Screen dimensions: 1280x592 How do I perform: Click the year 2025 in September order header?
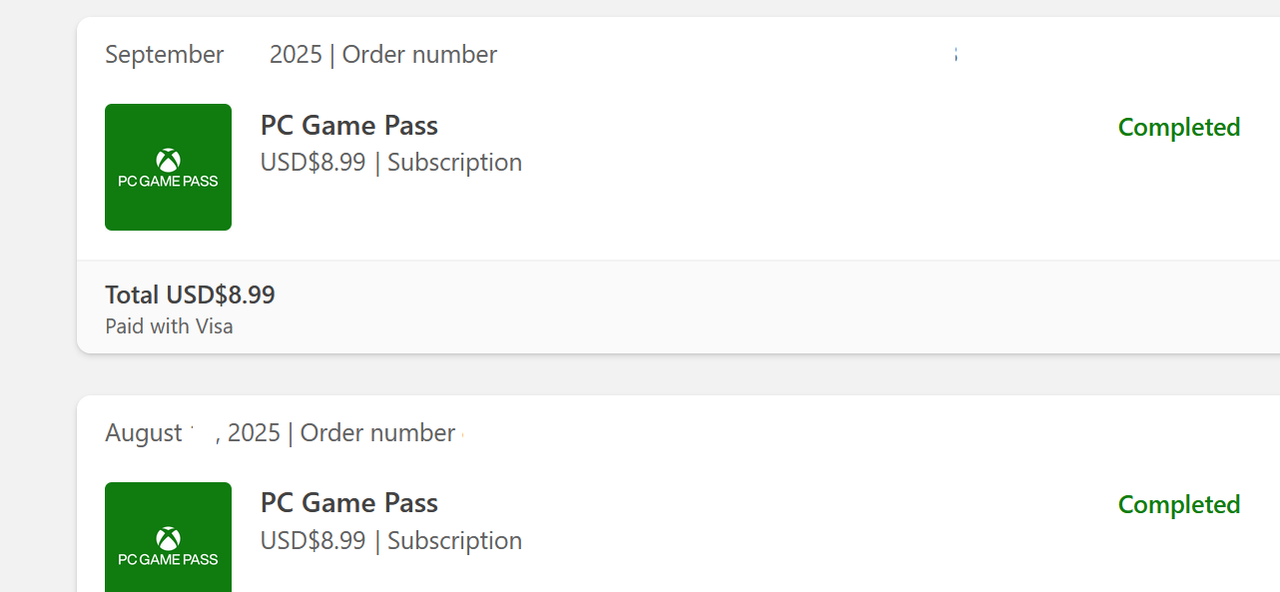click(x=295, y=55)
